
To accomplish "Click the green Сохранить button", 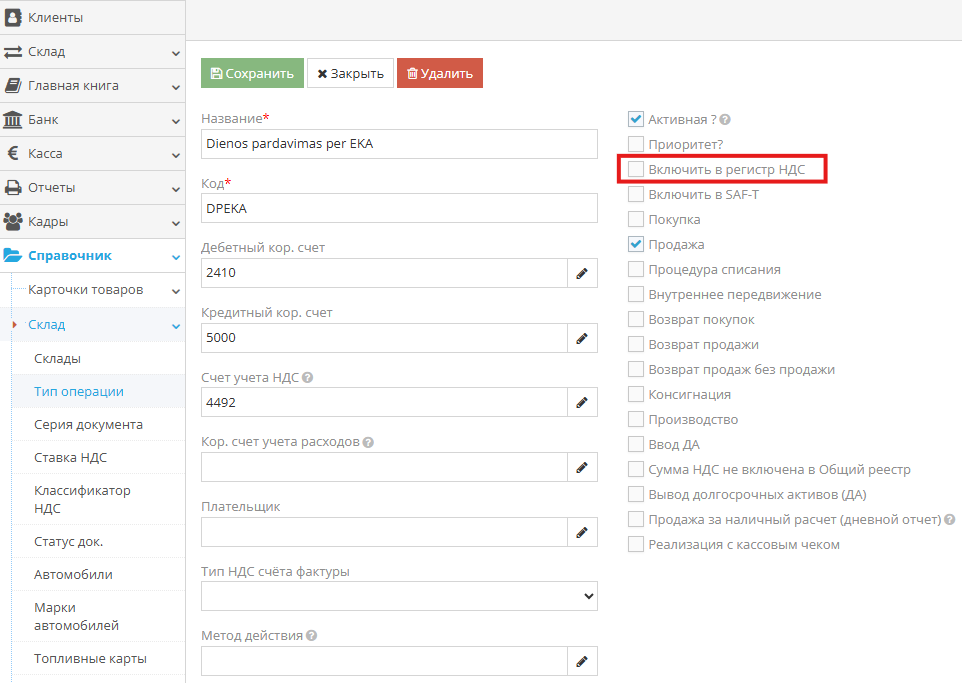I will [x=252, y=74].
